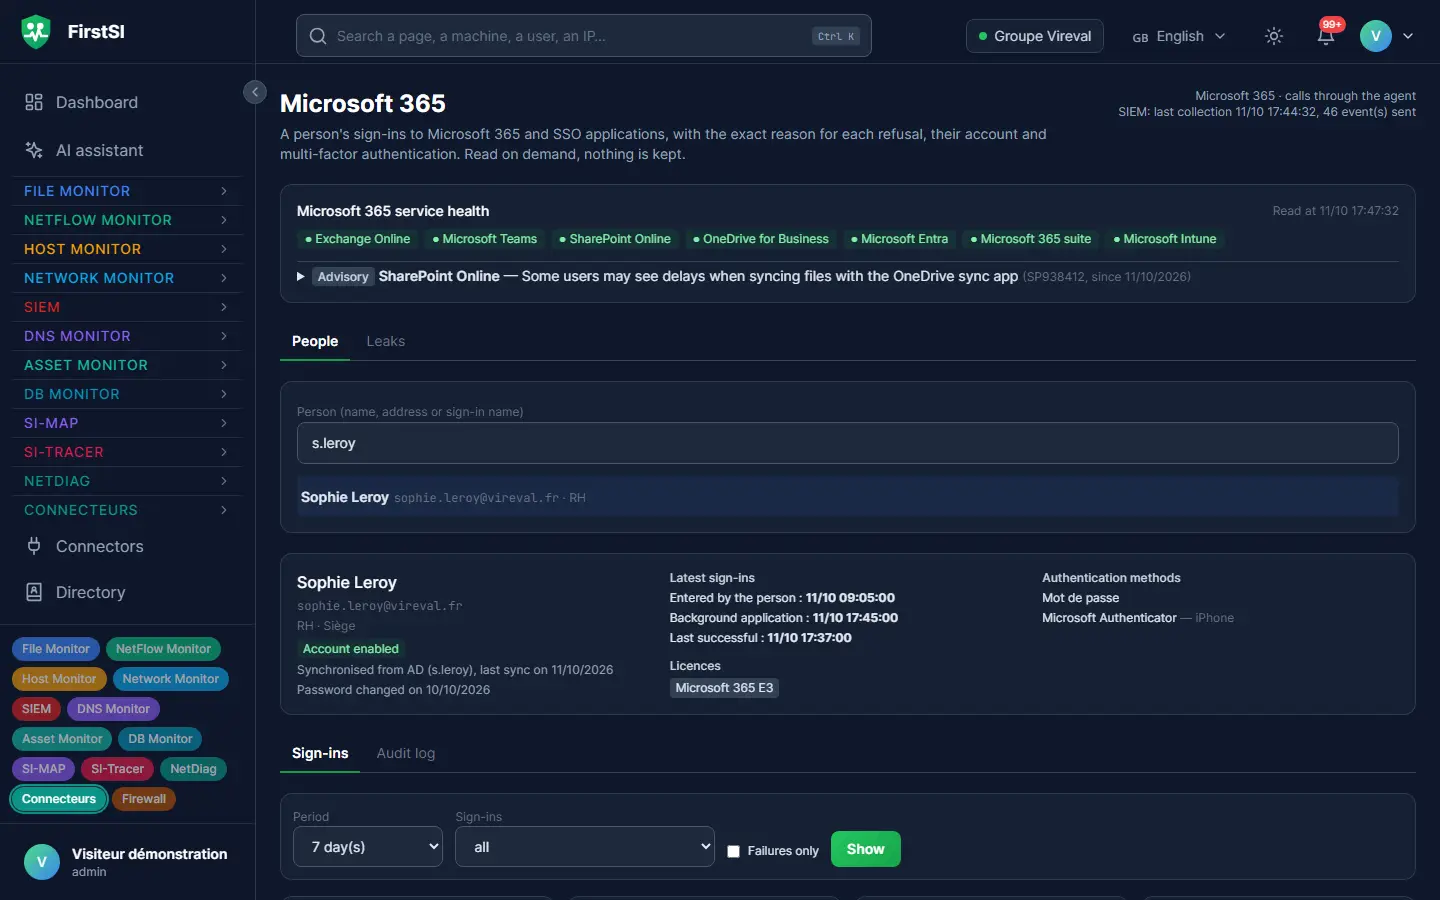Click the Connectors plug icon
The image size is (1440, 900).
click(x=34, y=546)
